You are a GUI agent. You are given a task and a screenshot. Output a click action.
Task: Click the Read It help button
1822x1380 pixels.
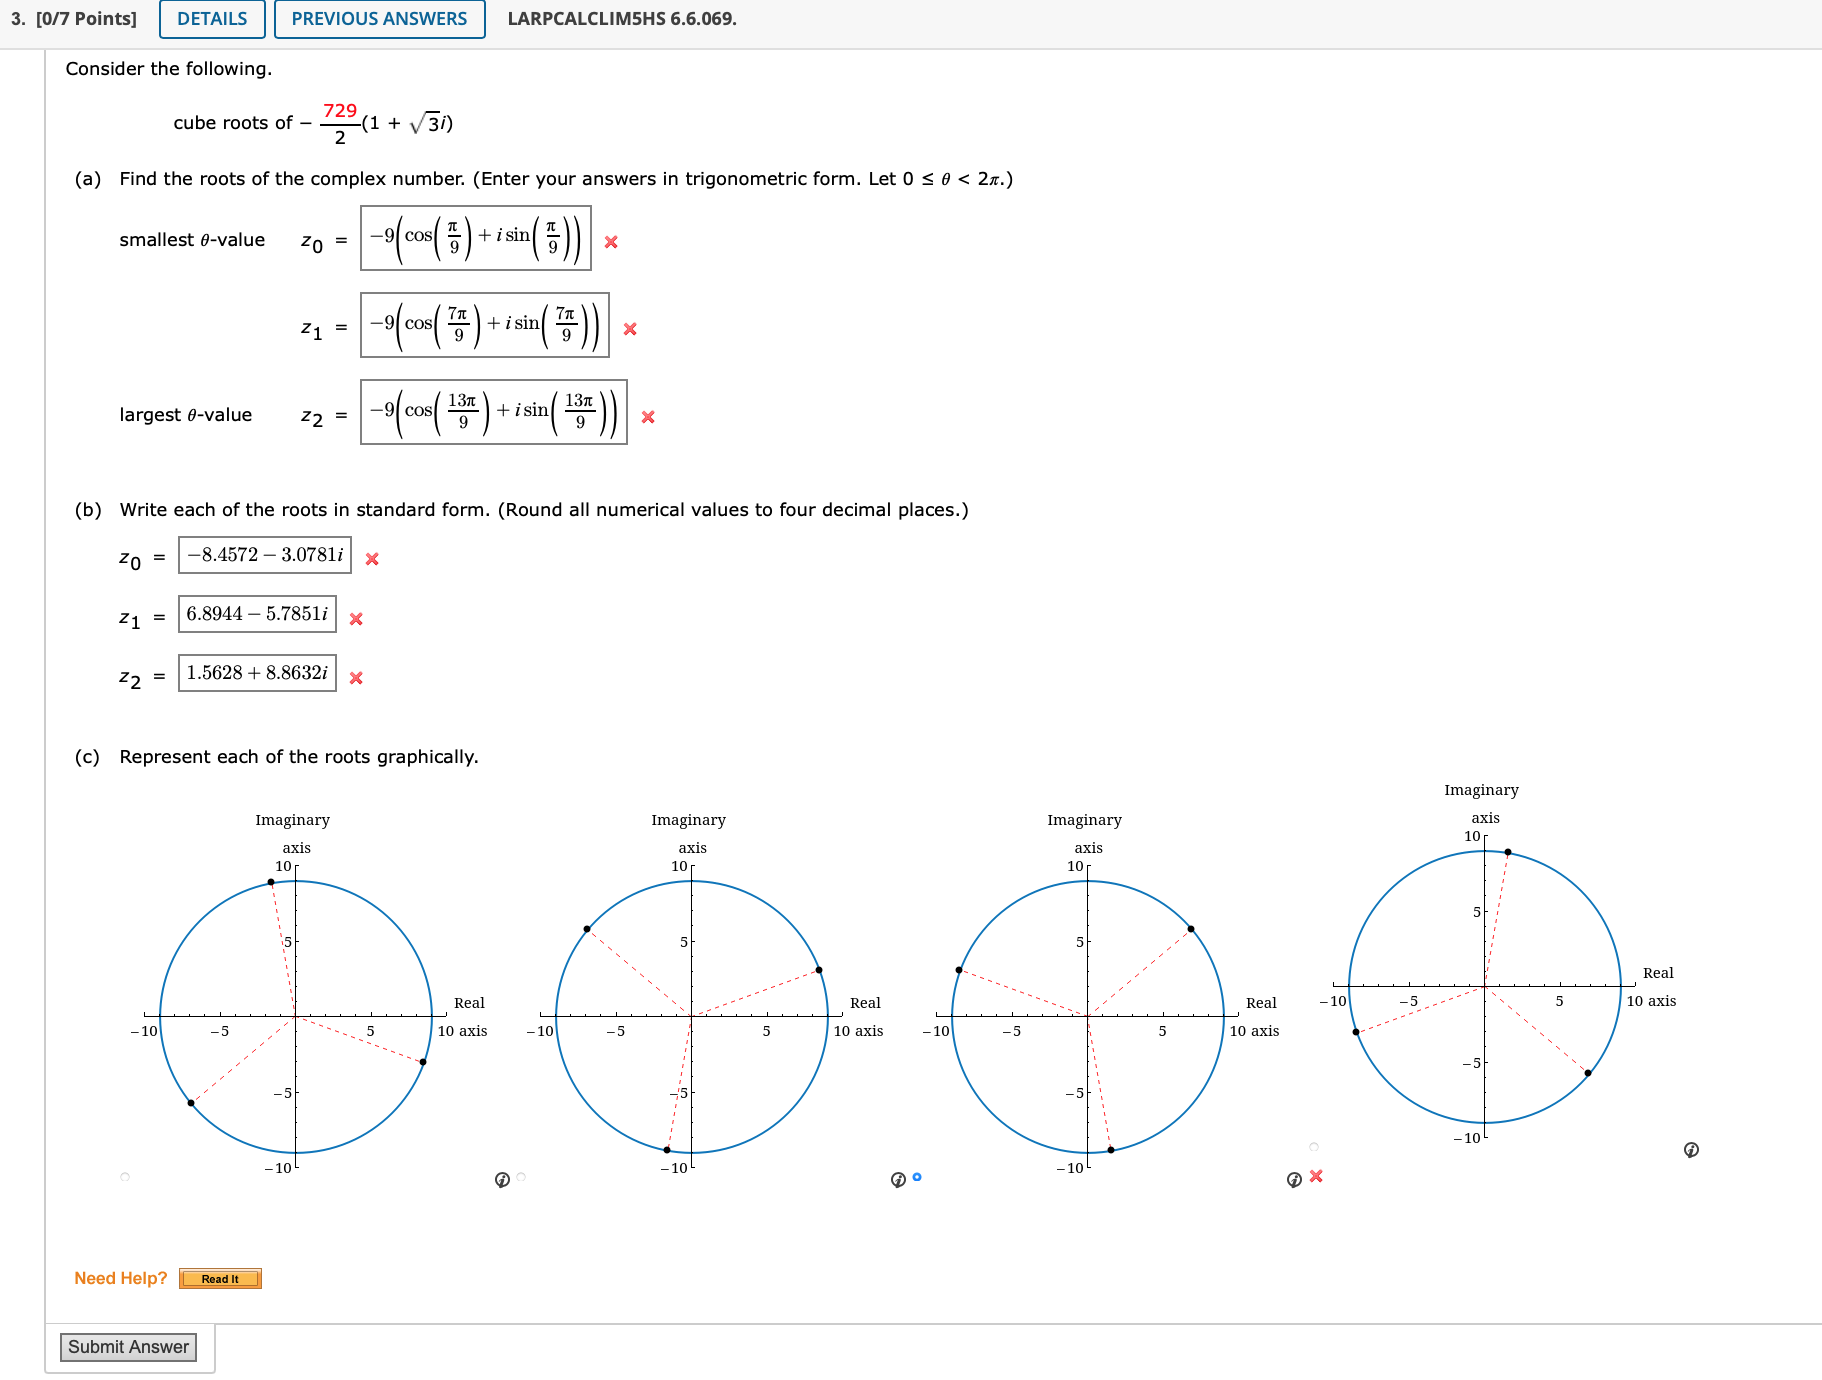point(219,1278)
